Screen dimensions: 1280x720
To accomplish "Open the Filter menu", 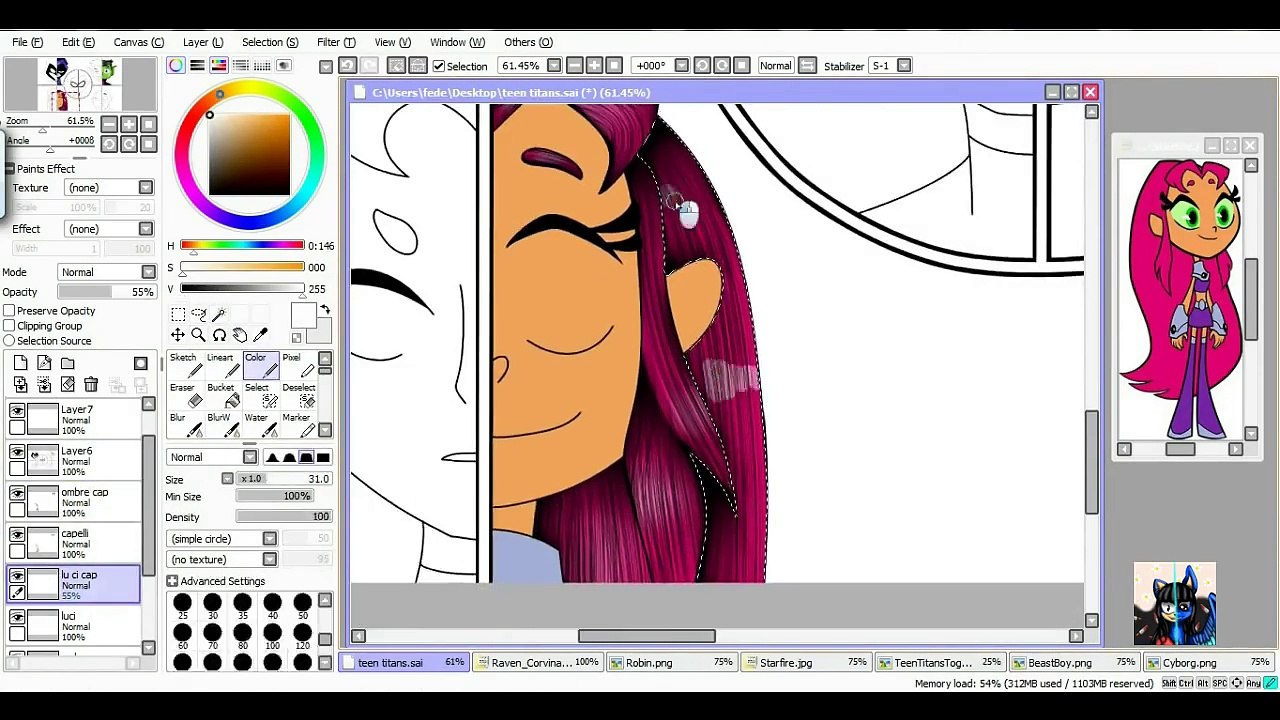I will pos(336,42).
